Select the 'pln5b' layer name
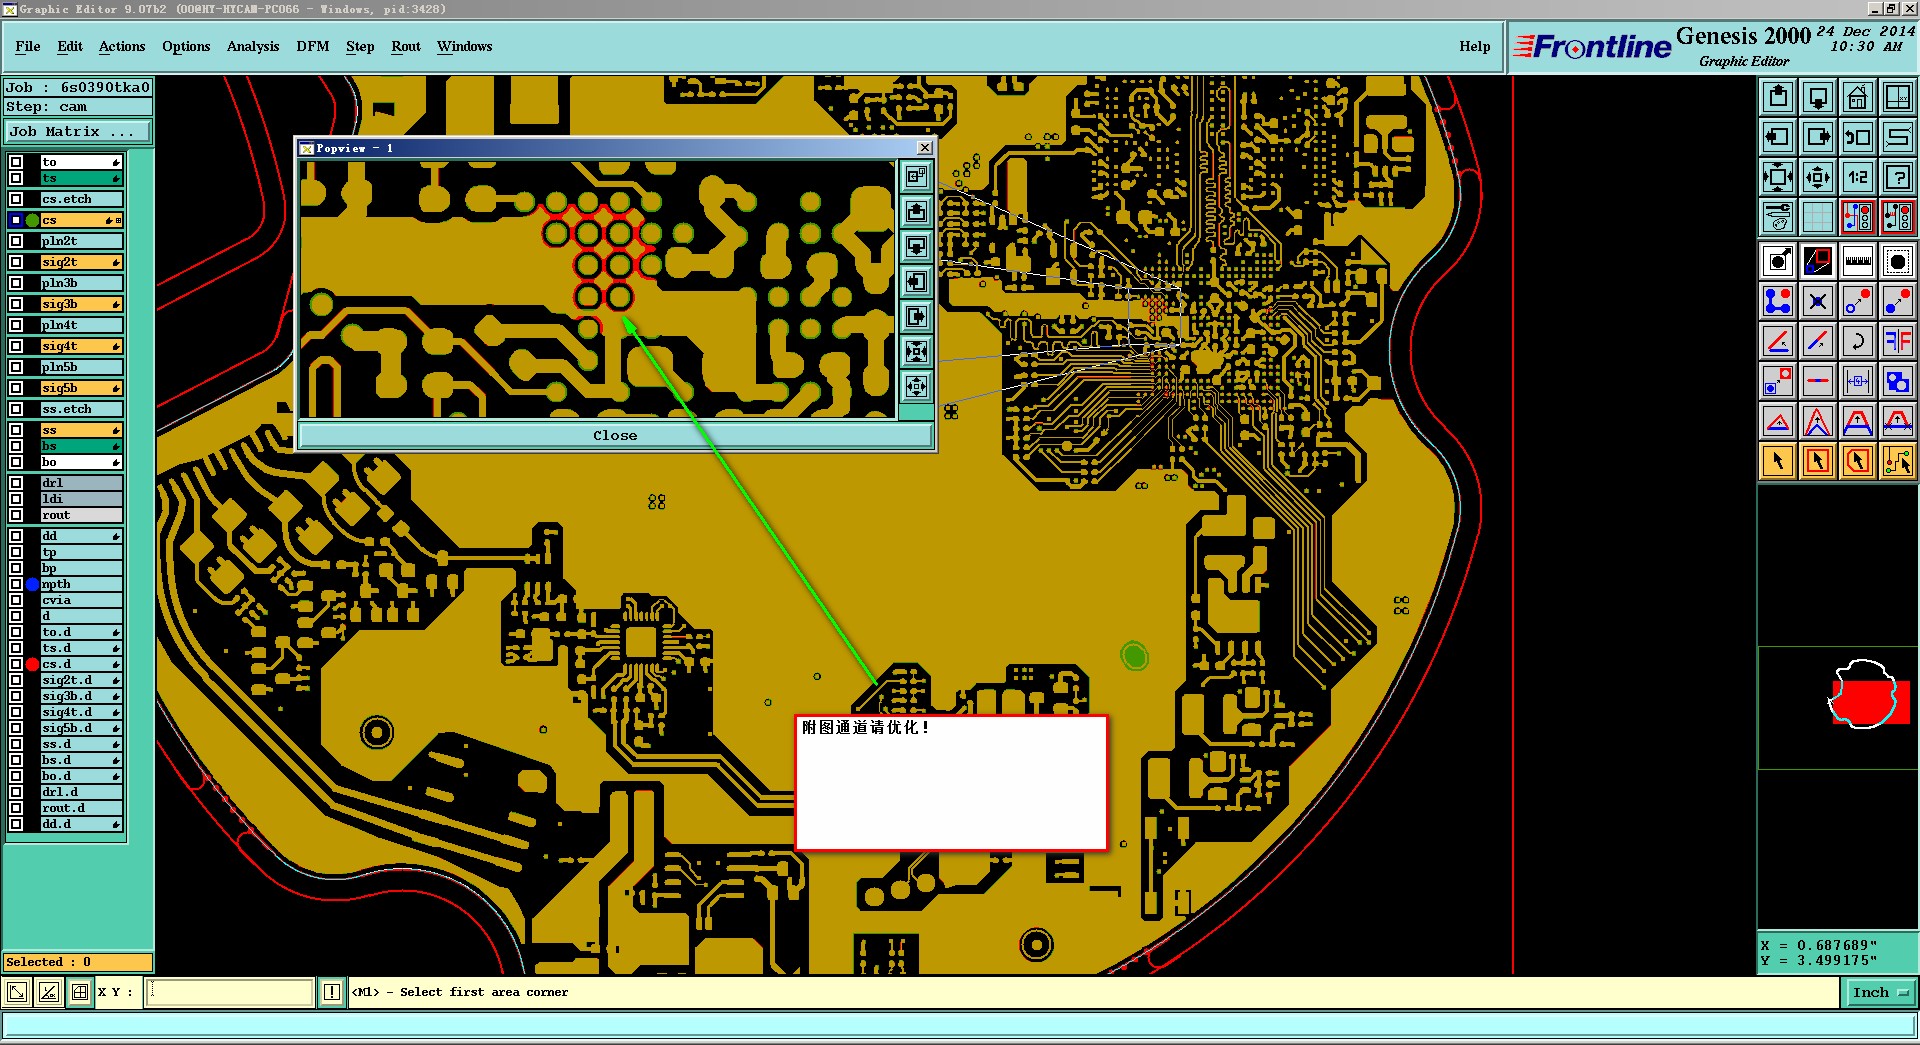The width and height of the screenshot is (1920, 1045). (81, 367)
